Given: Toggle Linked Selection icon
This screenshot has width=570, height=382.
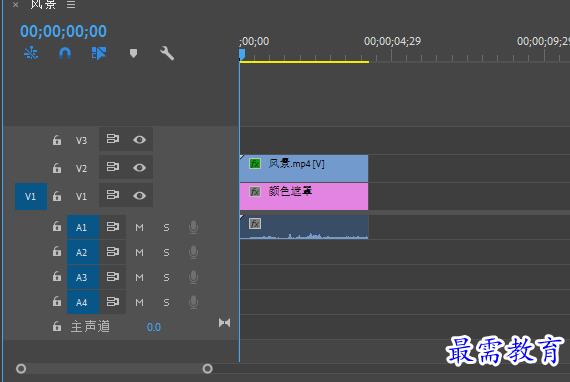Looking at the screenshot, I should point(99,53).
